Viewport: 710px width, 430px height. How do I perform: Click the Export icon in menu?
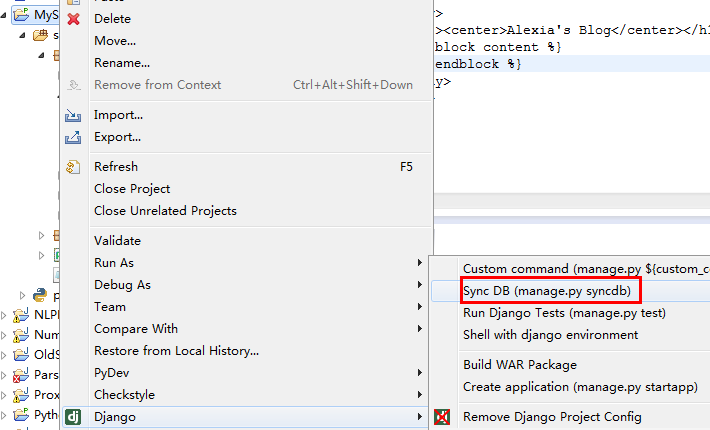(x=73, y=137)
